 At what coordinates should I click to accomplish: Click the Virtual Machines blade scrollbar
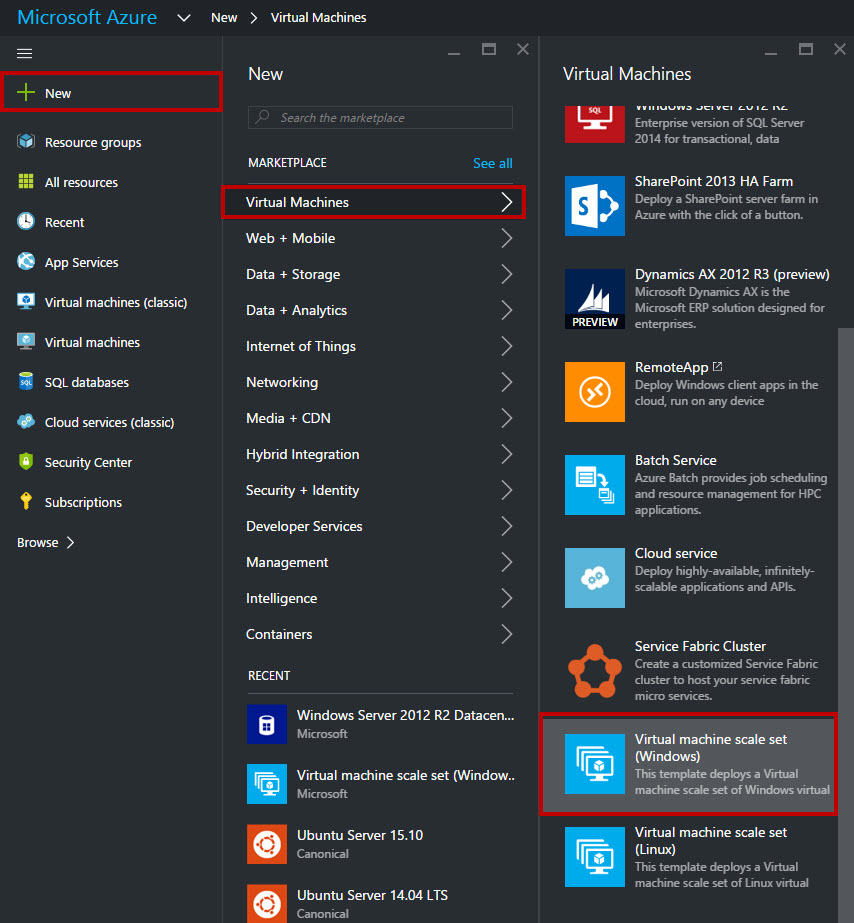coord(846,625)
